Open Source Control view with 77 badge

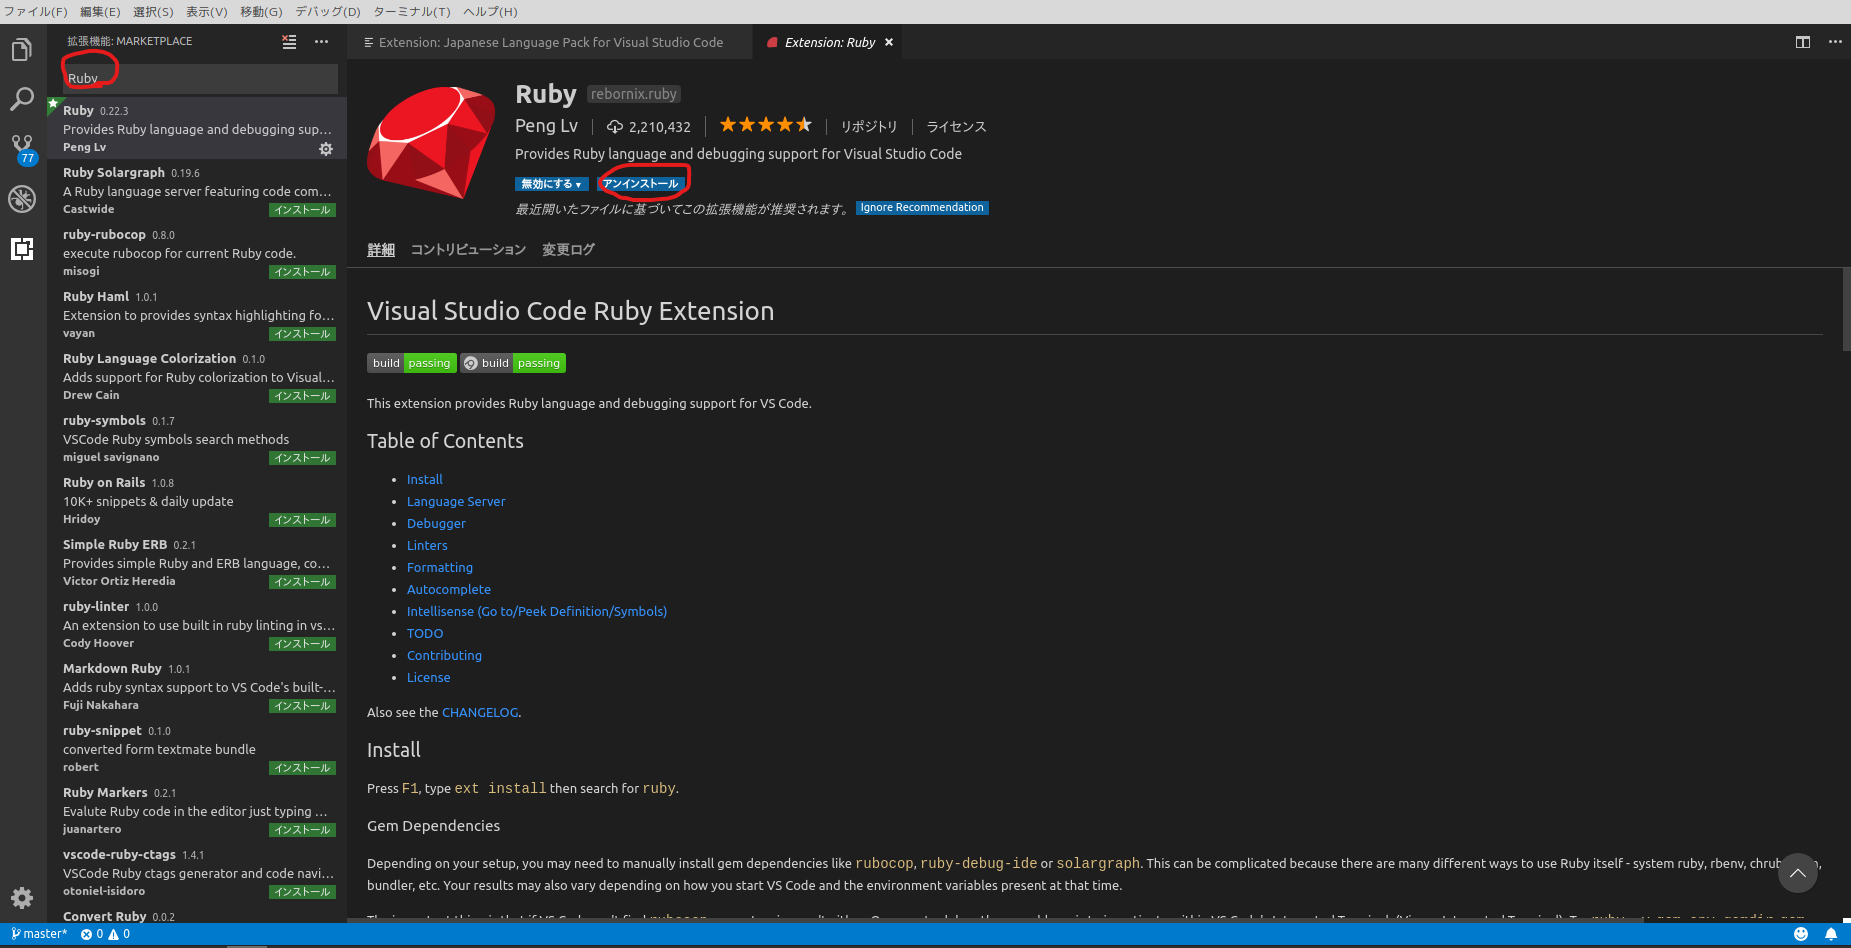point(22,150)
